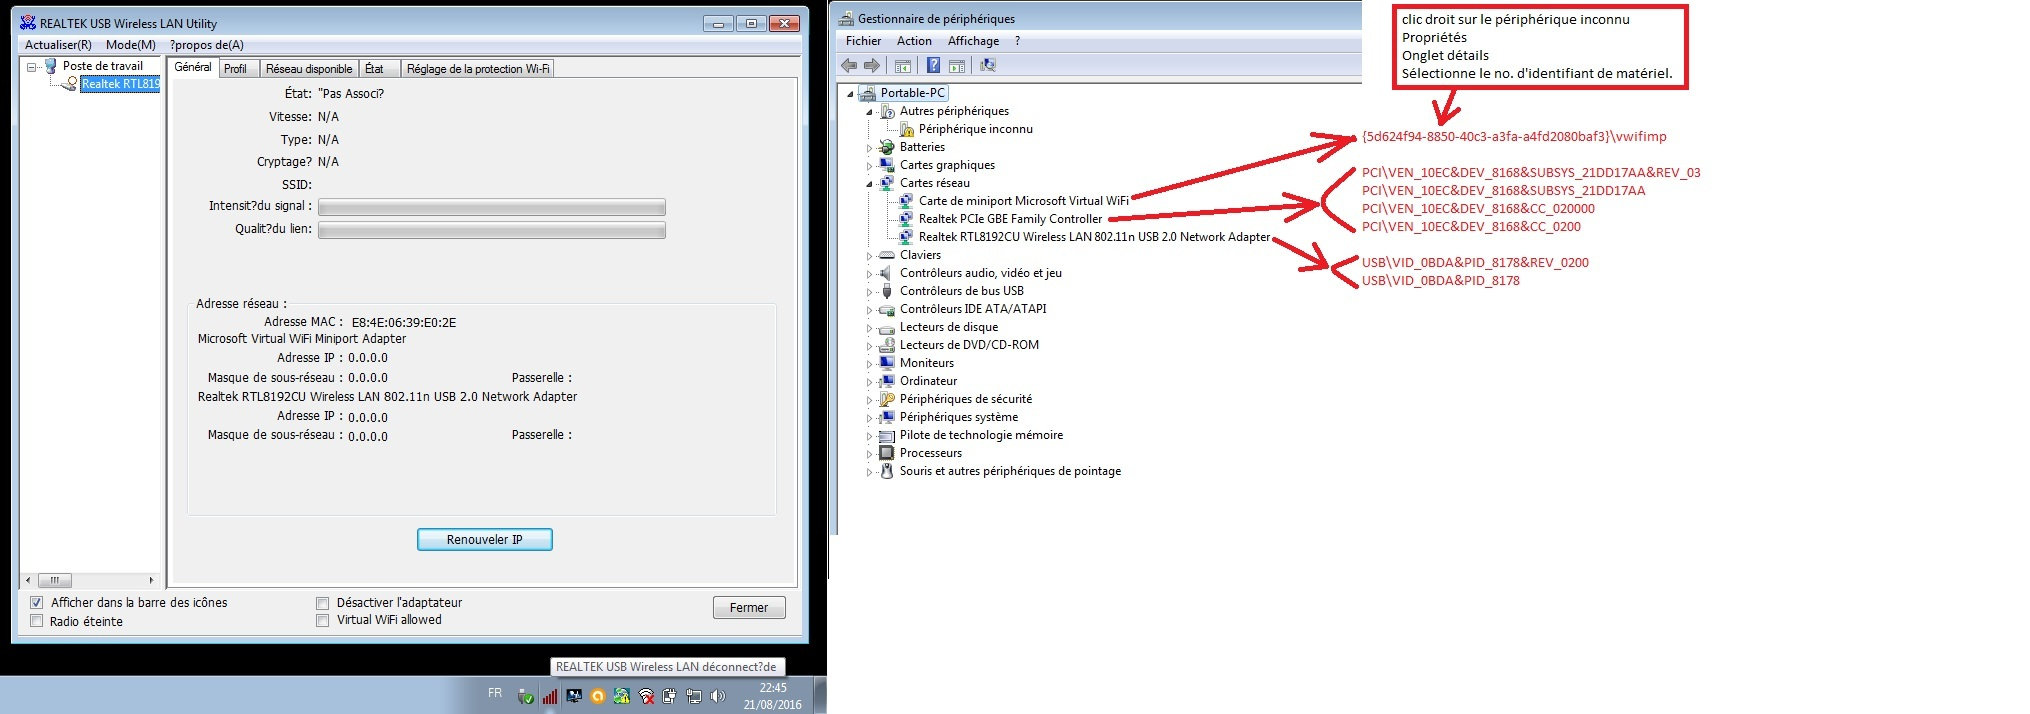Viewport: 2030px width, 714px height.
Task: Open the Affichage menu in Device Manager
Action: point(973,41)
